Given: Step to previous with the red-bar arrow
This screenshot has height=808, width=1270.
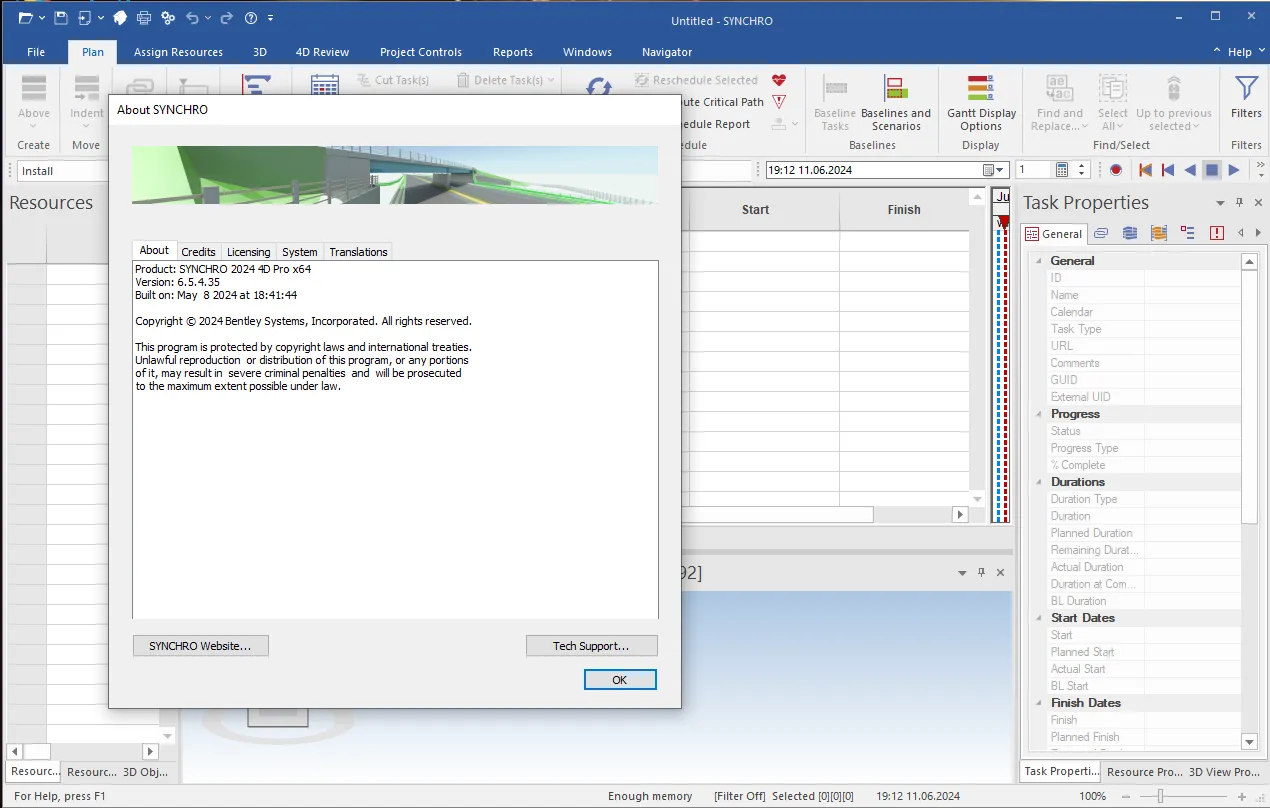Looking at the screenshot, I should (1167, 170).
